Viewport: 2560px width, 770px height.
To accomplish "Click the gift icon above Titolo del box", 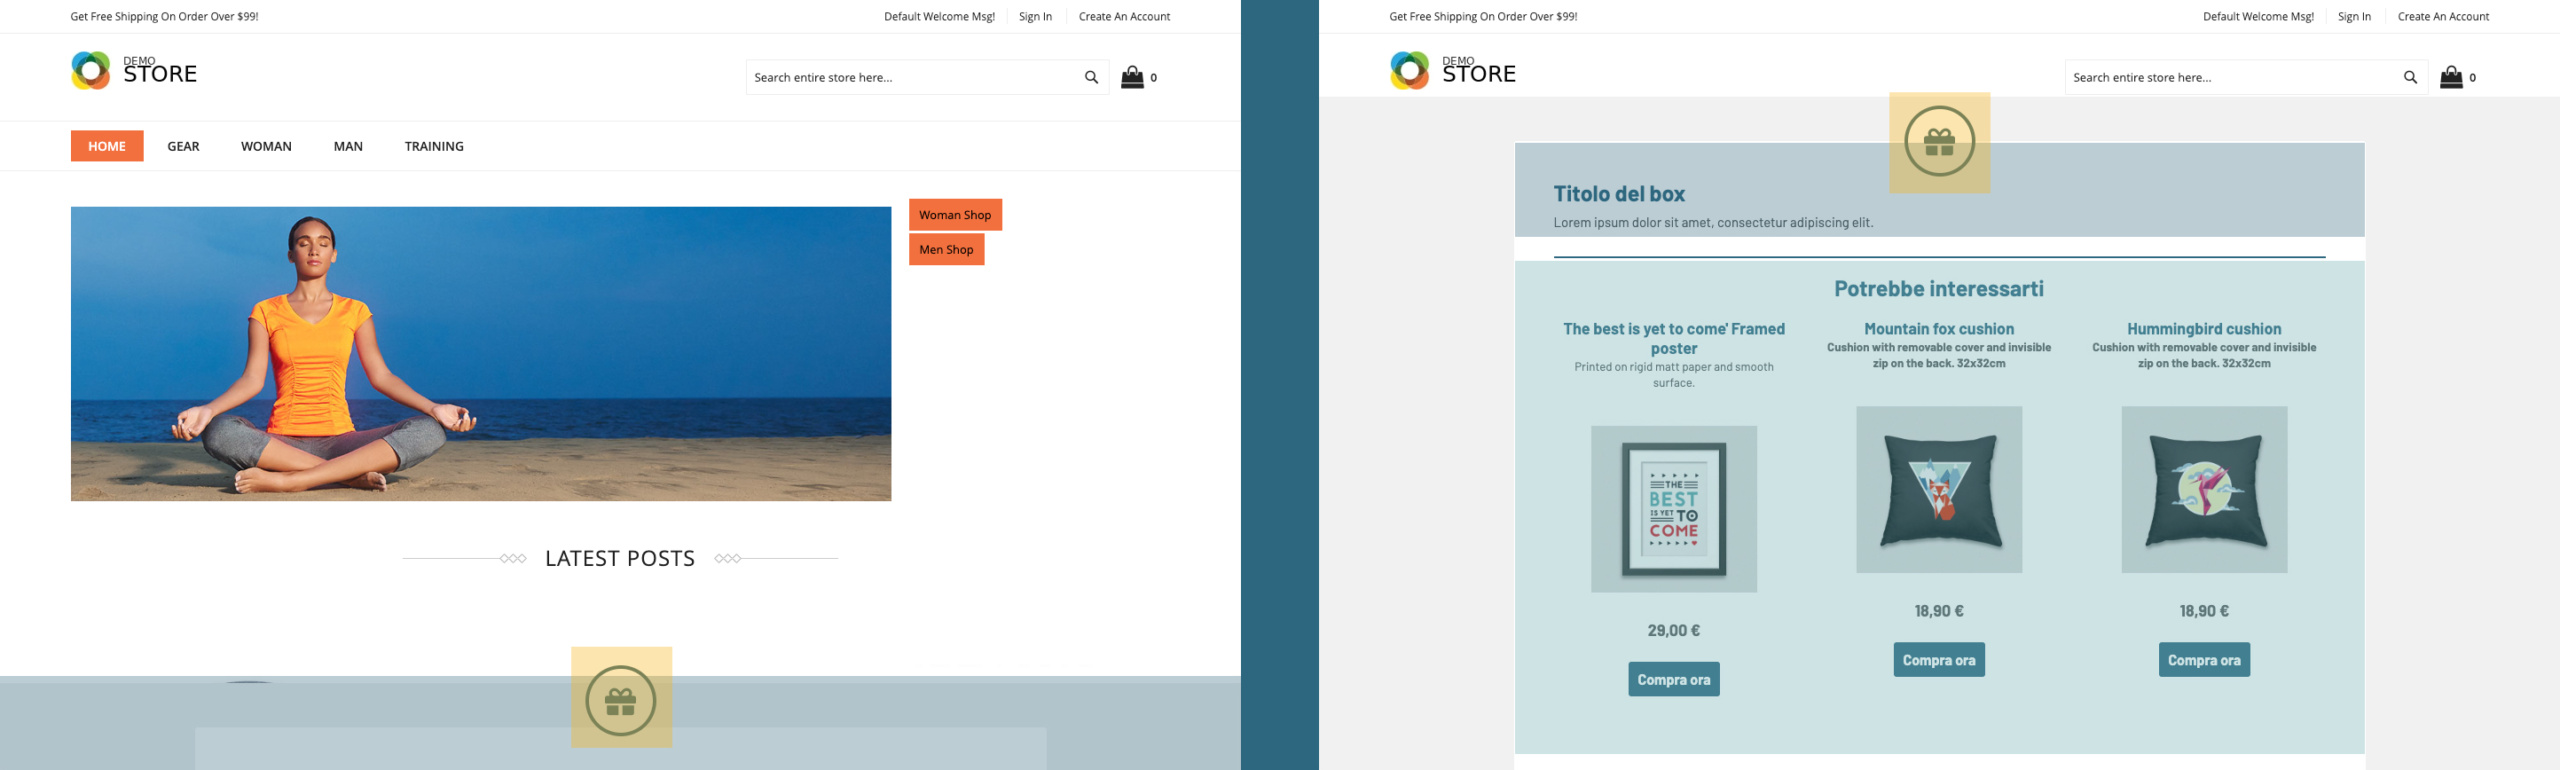I will [1939, 142].
